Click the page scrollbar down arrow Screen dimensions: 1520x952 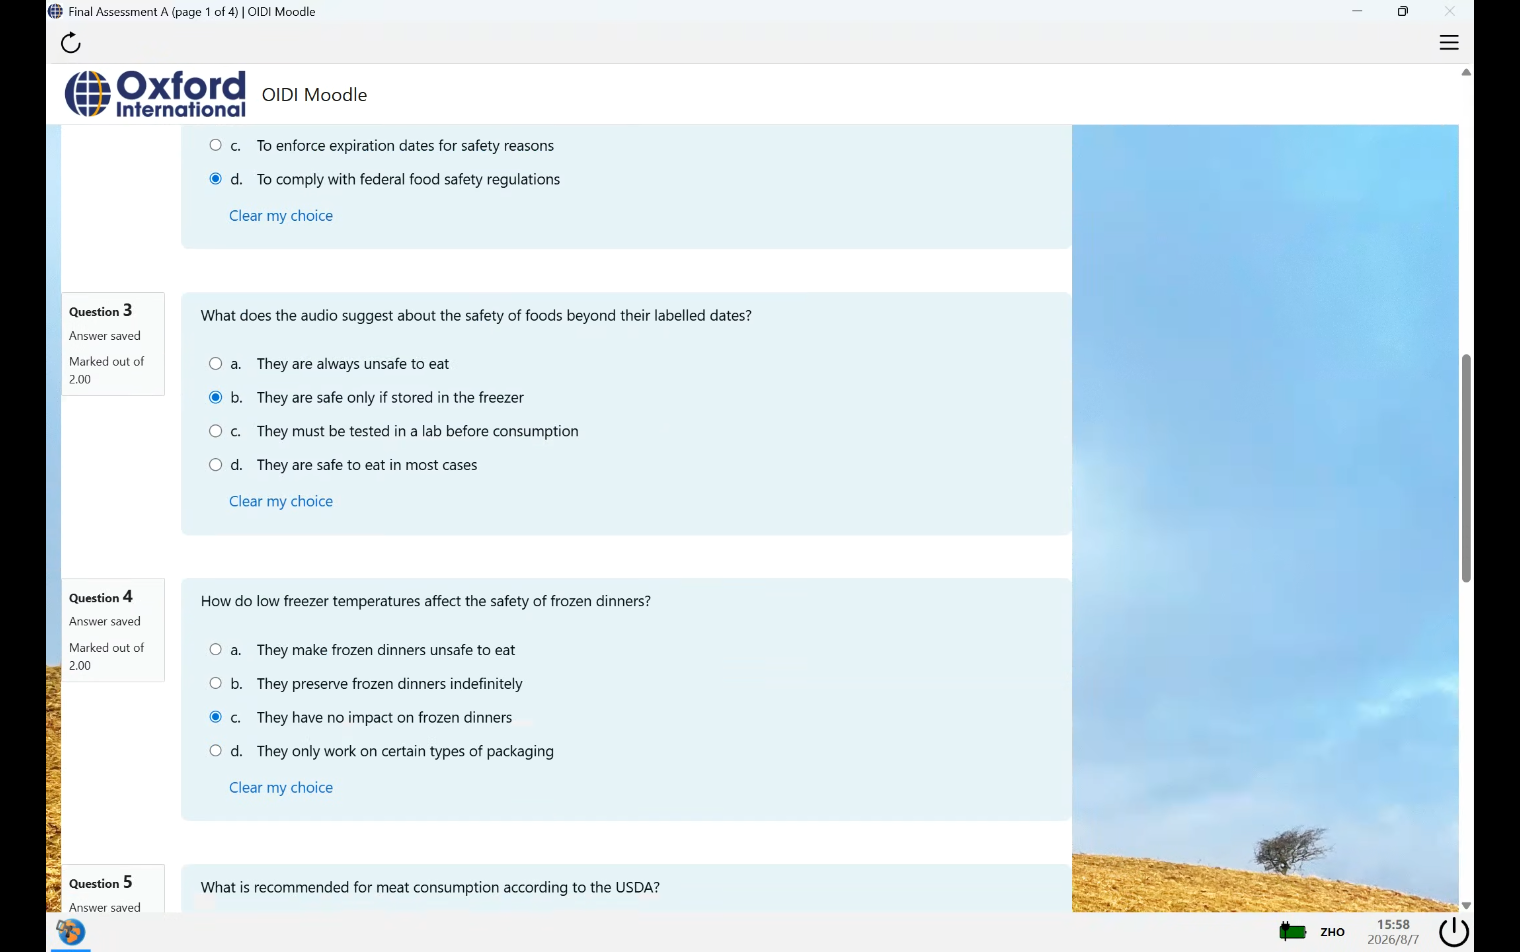(1466, 905)
